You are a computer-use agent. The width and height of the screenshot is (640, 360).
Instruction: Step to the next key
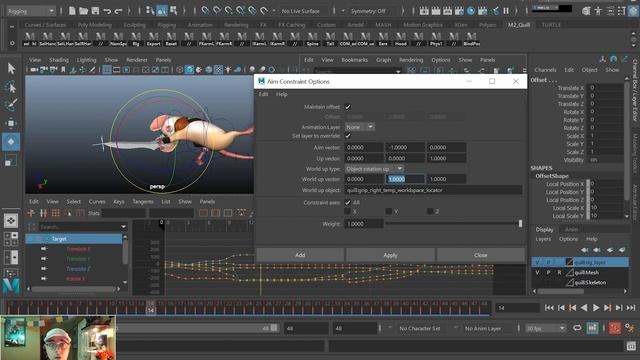pos(607,308)
